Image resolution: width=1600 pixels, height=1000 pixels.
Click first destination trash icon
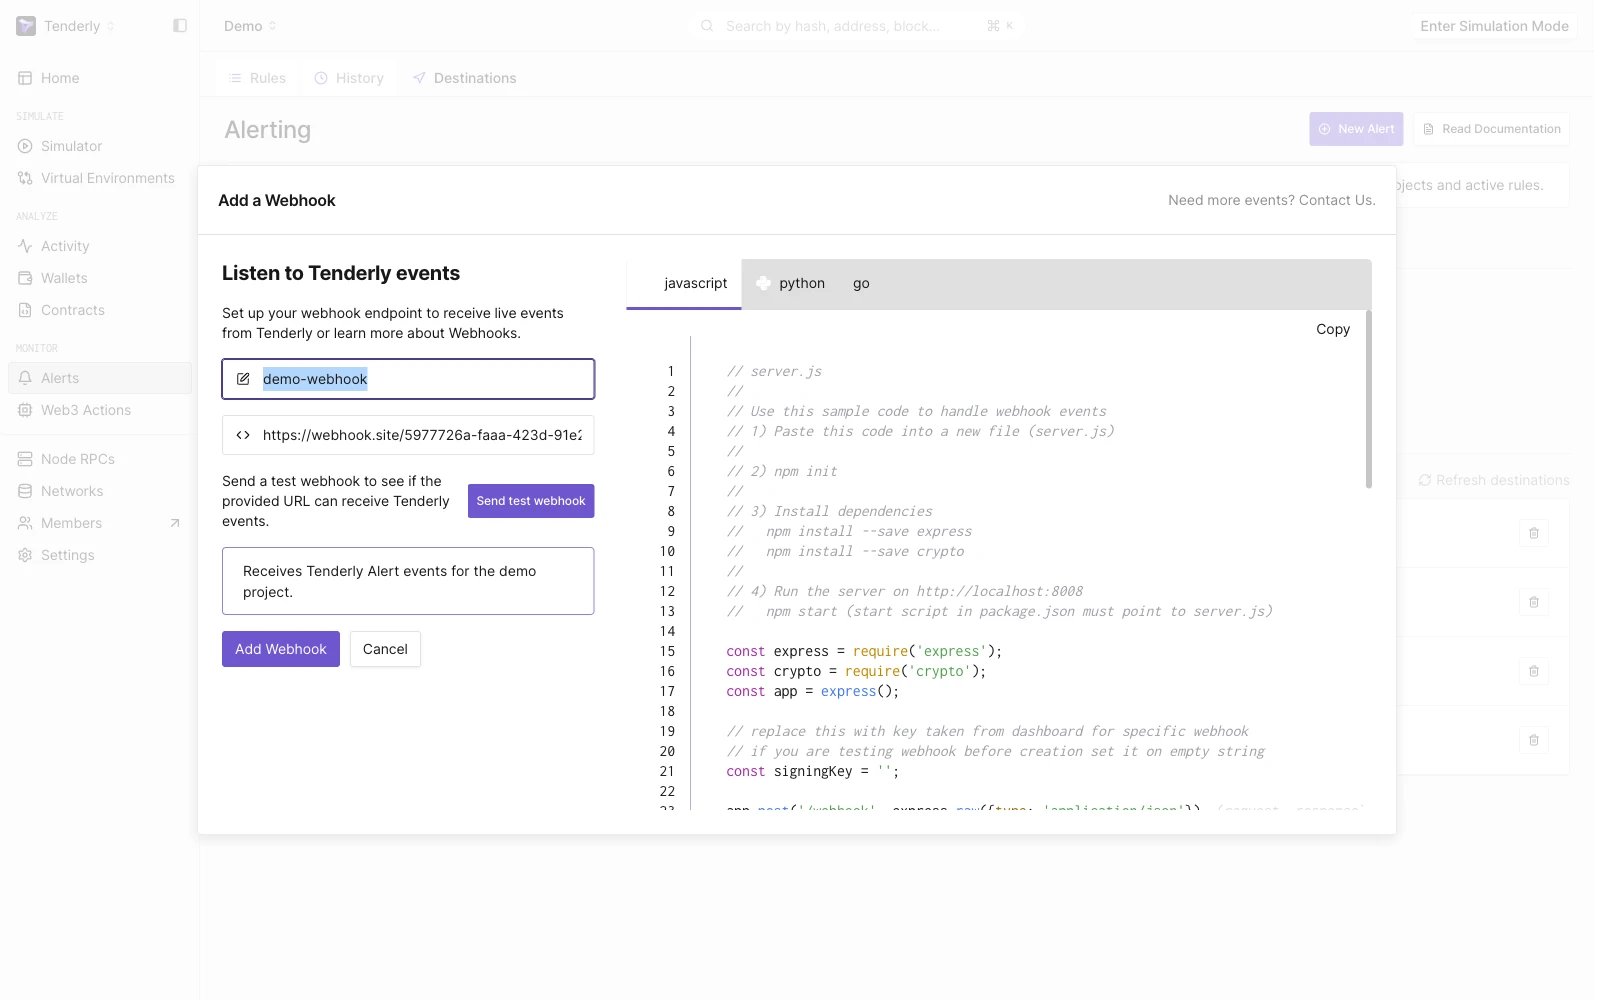point(1533,533)
